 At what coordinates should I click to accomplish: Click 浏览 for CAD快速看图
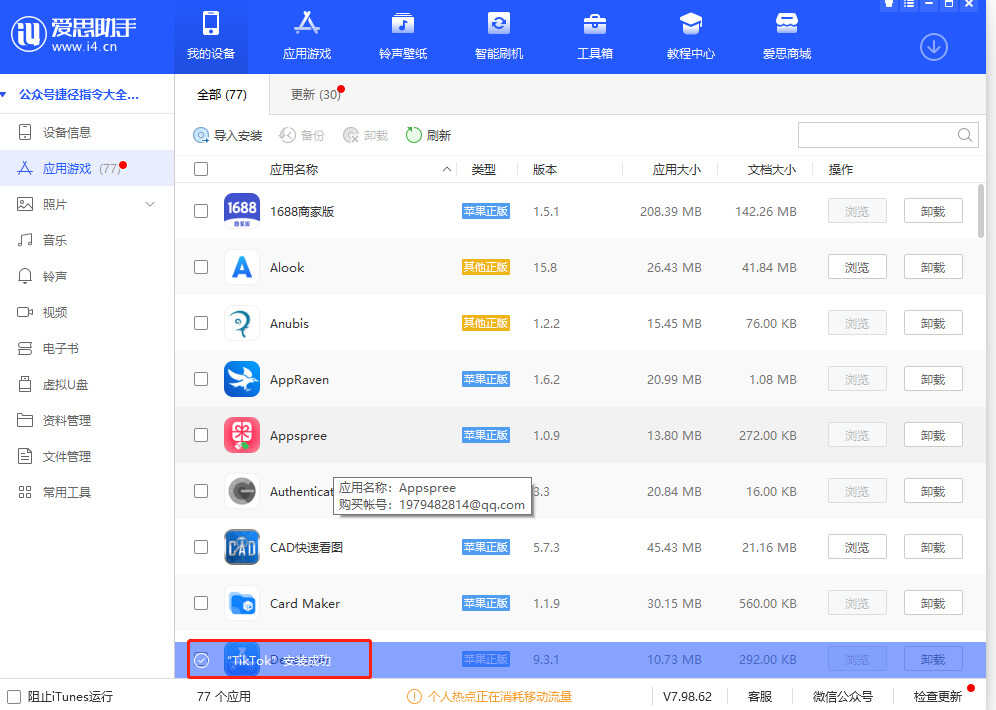tap(857, 547)
